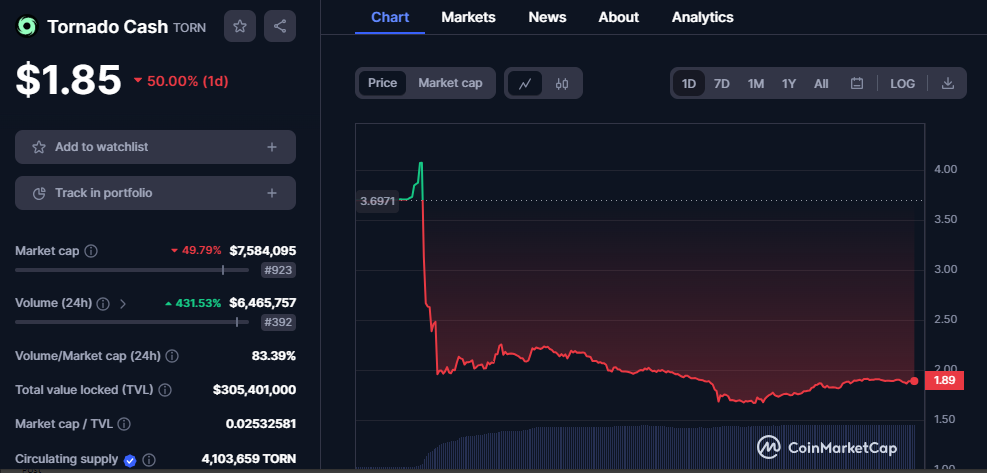Click the 83.39% volume ratio value
Viewport: 987px width, 473px height.
pos(274,356)
